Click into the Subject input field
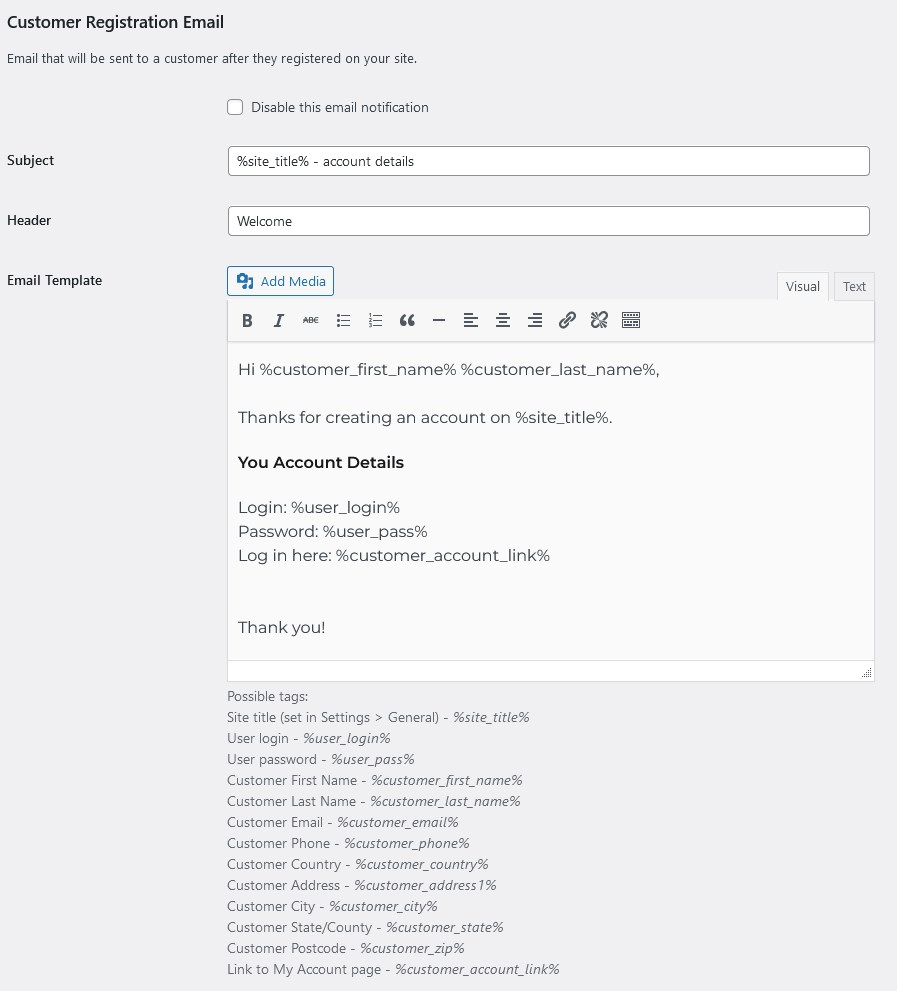The height and width of the screenshot is (991, 897). pyautogui.click(x=549, y=161)
